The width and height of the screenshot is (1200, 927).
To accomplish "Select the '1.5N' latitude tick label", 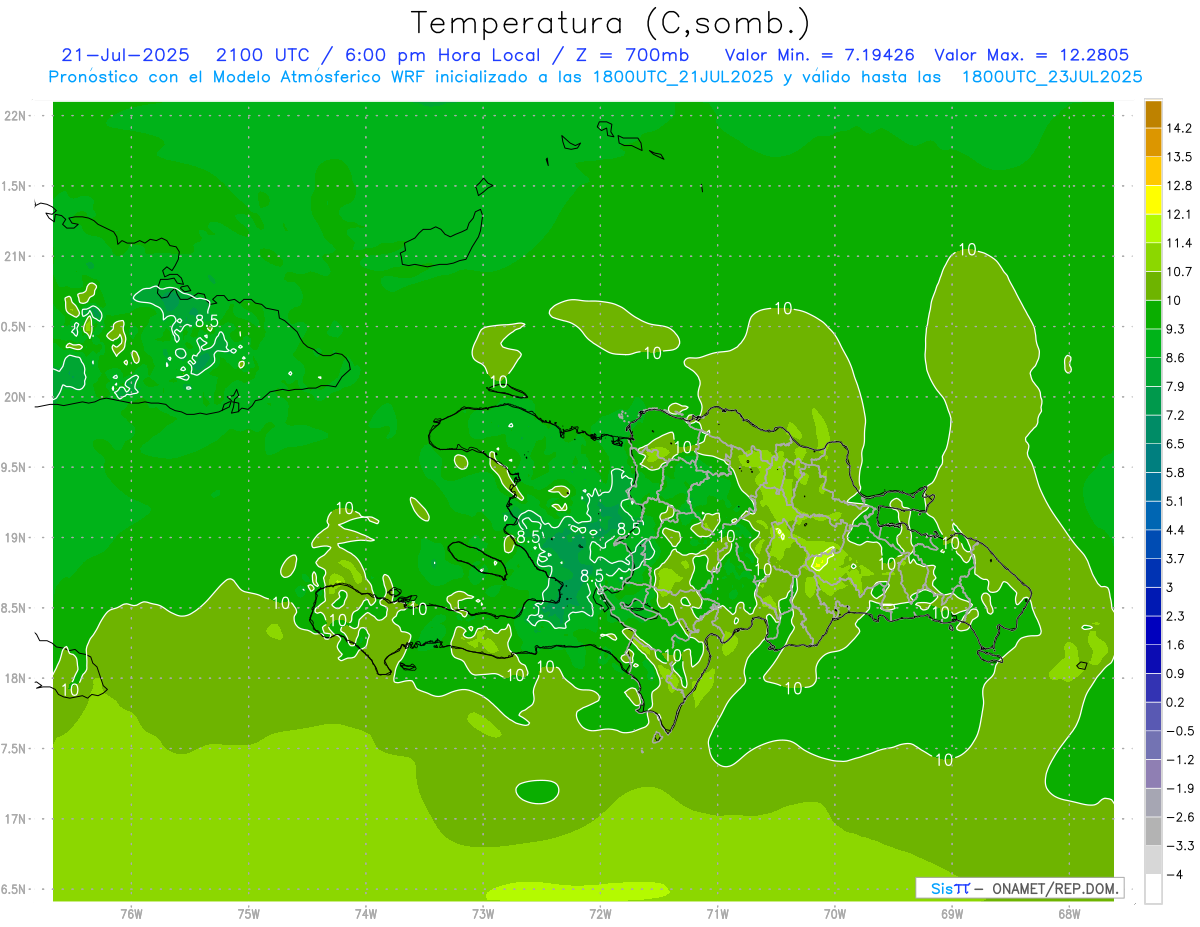I will pos(14,187).
